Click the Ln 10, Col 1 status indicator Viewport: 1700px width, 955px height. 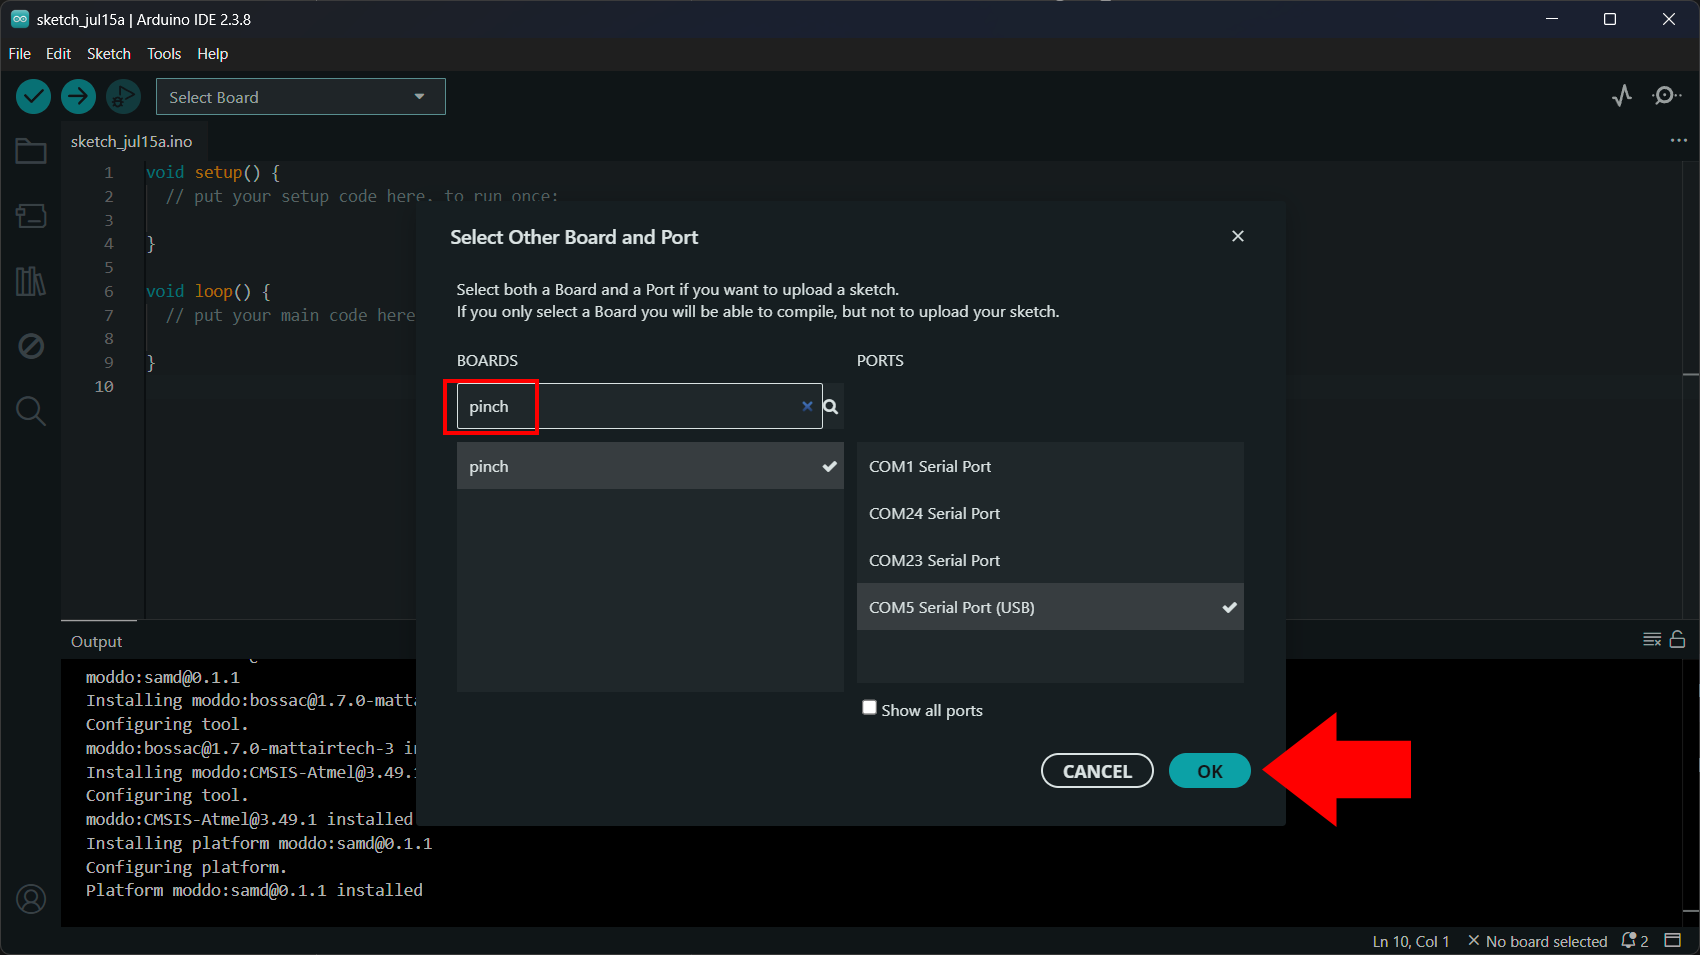pyautogui.click(x=1411, y=941)
